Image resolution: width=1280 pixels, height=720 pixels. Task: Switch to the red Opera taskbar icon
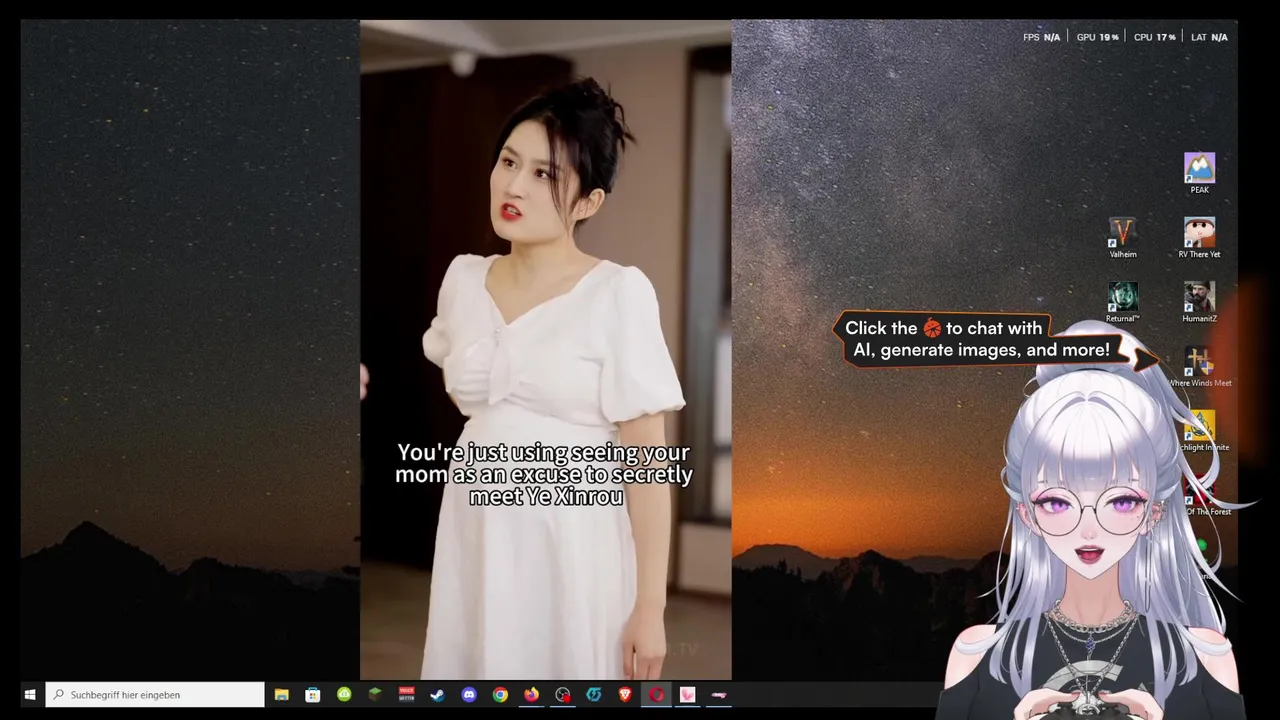656,695
